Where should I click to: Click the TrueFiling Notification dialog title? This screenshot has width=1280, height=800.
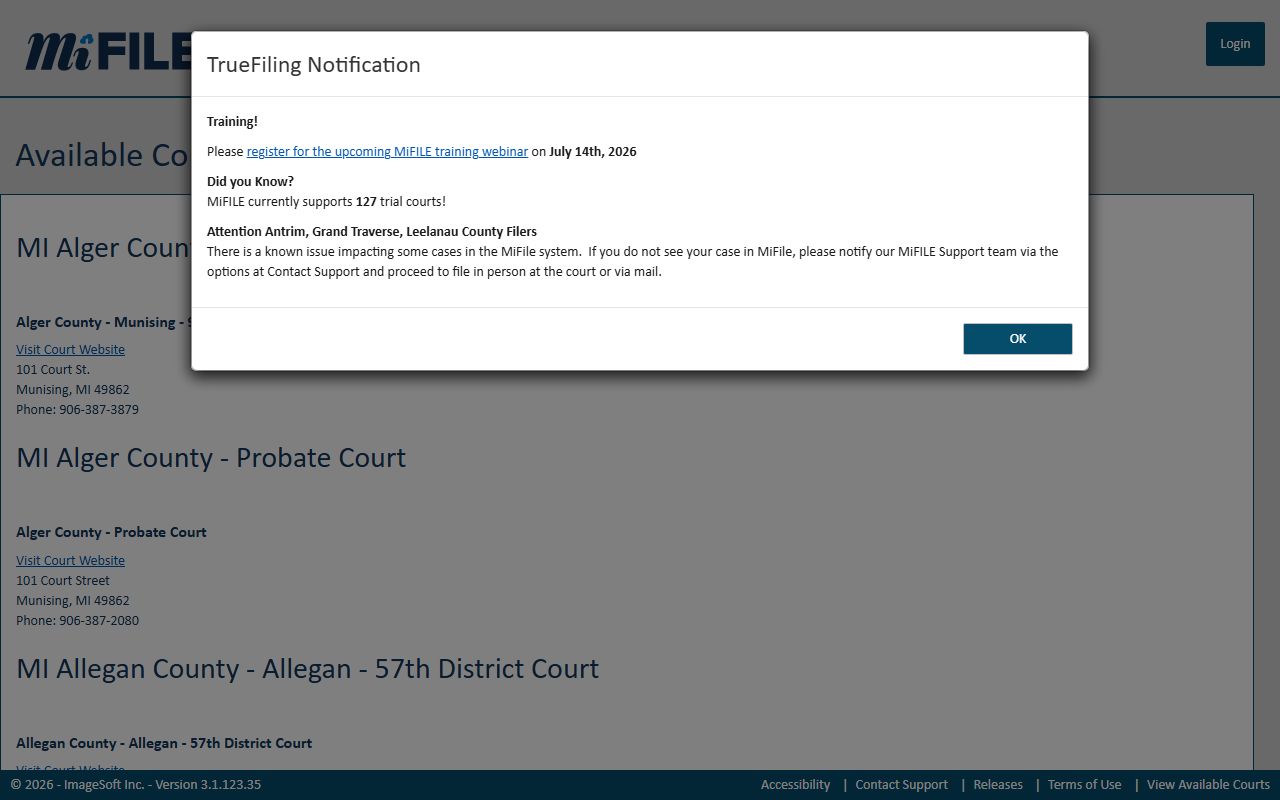click(313, 65)
